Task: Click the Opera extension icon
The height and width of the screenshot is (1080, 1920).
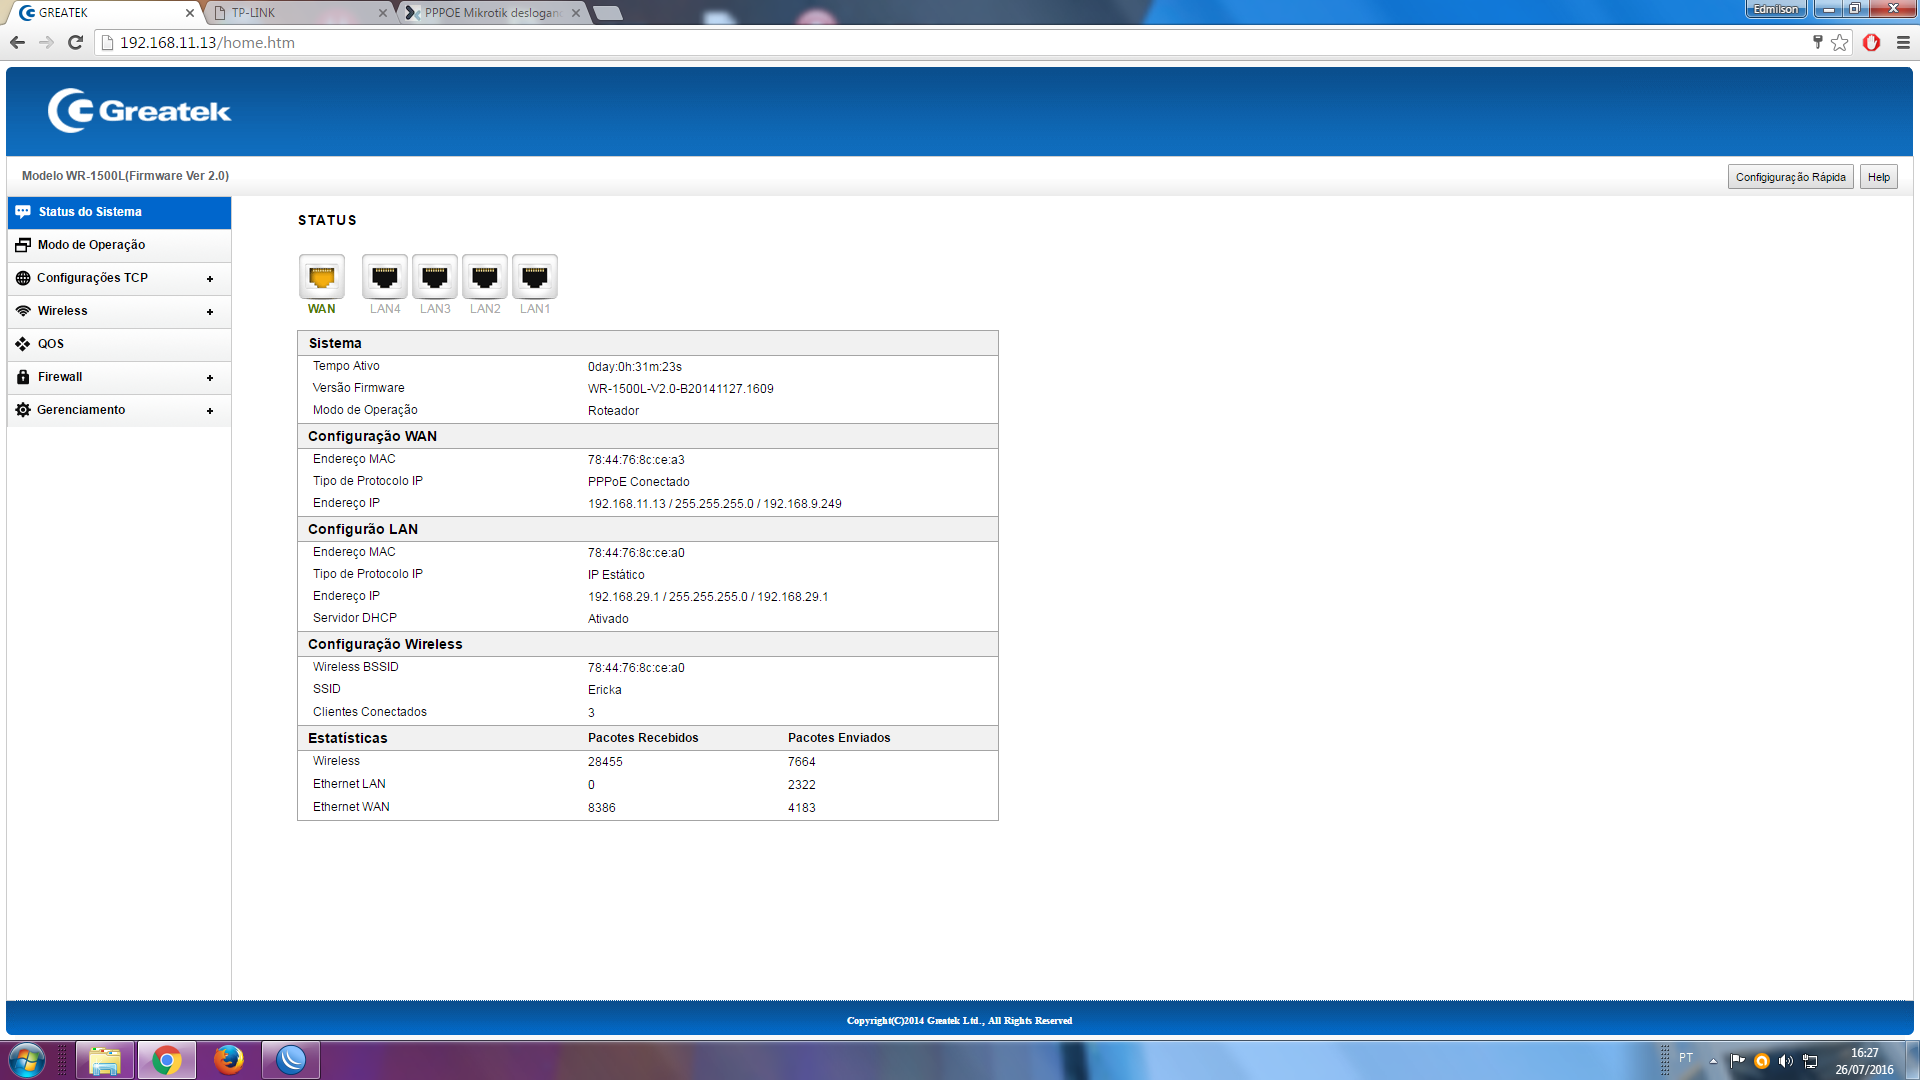Action: tap(1871, 43)
